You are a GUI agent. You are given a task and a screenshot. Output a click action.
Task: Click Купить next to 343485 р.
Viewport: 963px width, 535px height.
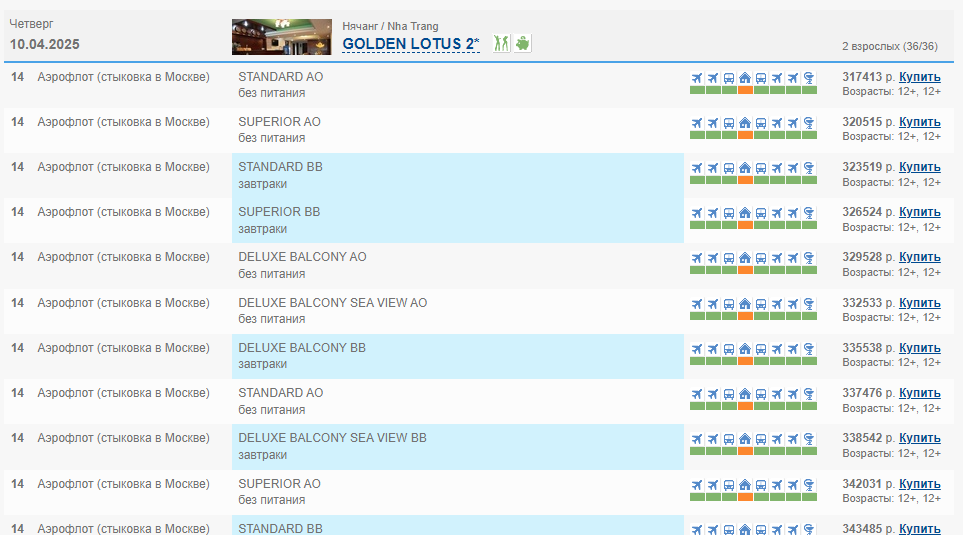[919, 528]
